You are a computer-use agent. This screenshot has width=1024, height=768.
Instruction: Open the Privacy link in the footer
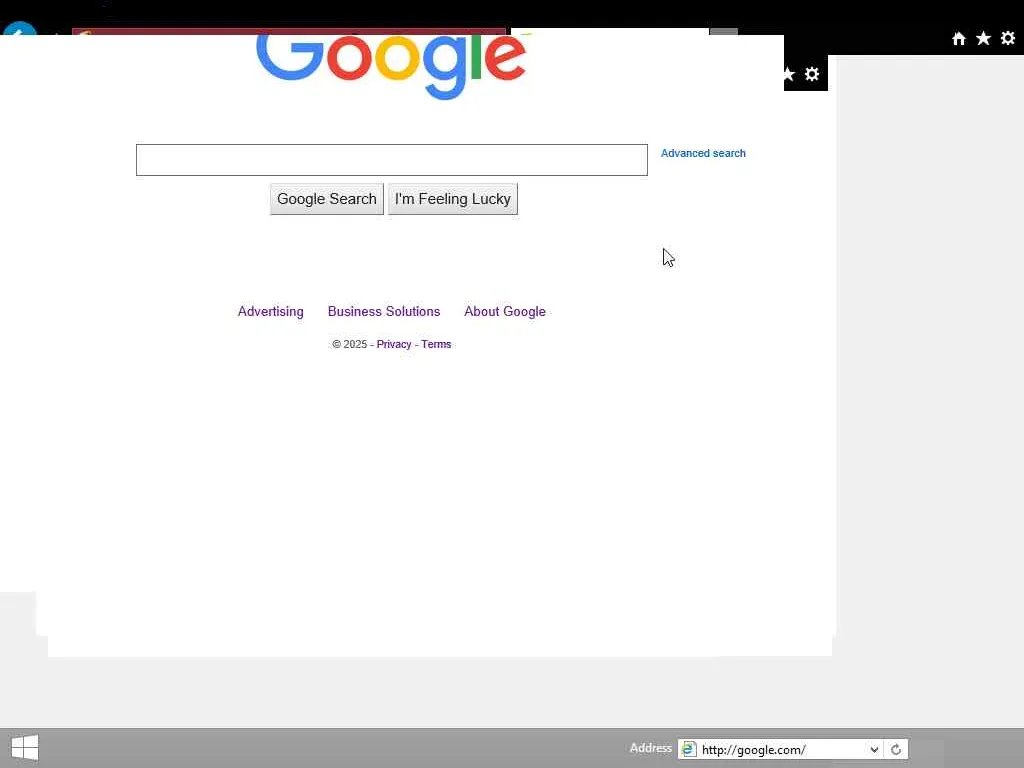[x=394, y=344]
